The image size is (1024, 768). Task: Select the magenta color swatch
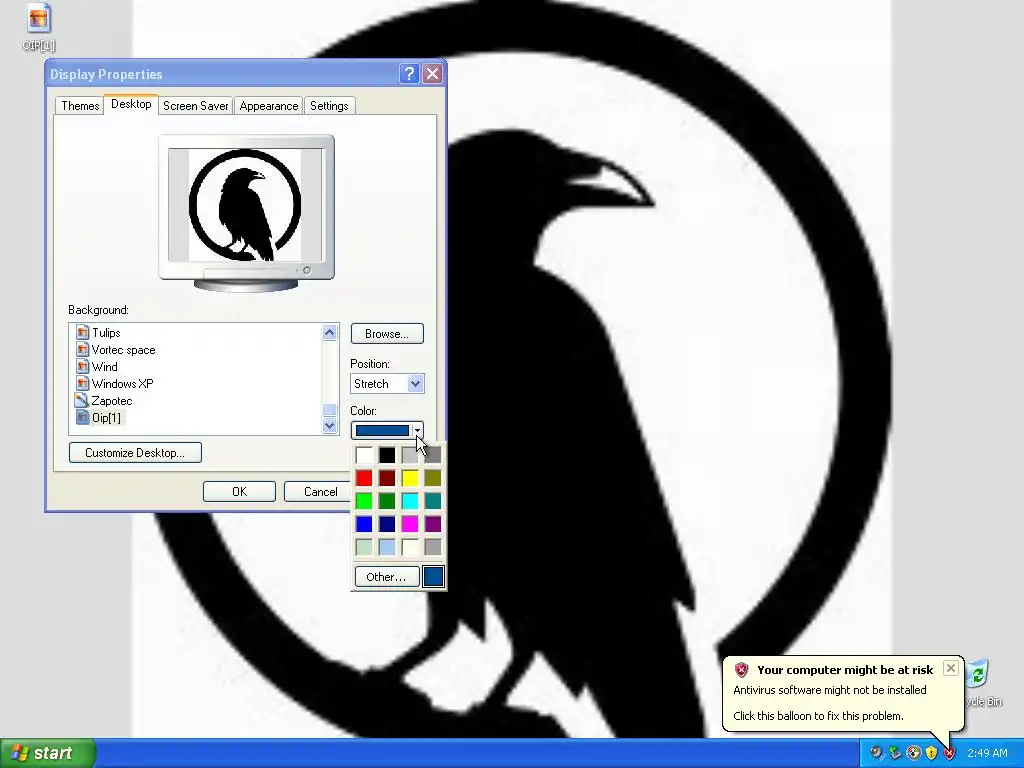pos(410,524)
